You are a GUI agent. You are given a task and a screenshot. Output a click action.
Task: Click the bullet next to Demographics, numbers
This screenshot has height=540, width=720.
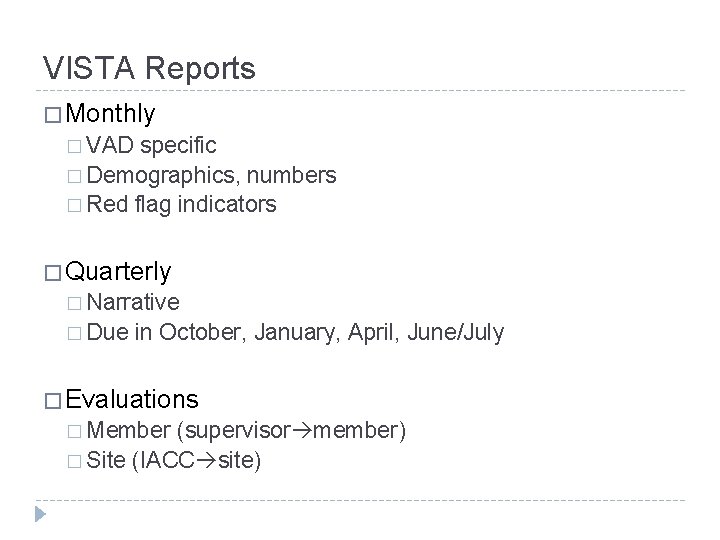tap(74, 176)
